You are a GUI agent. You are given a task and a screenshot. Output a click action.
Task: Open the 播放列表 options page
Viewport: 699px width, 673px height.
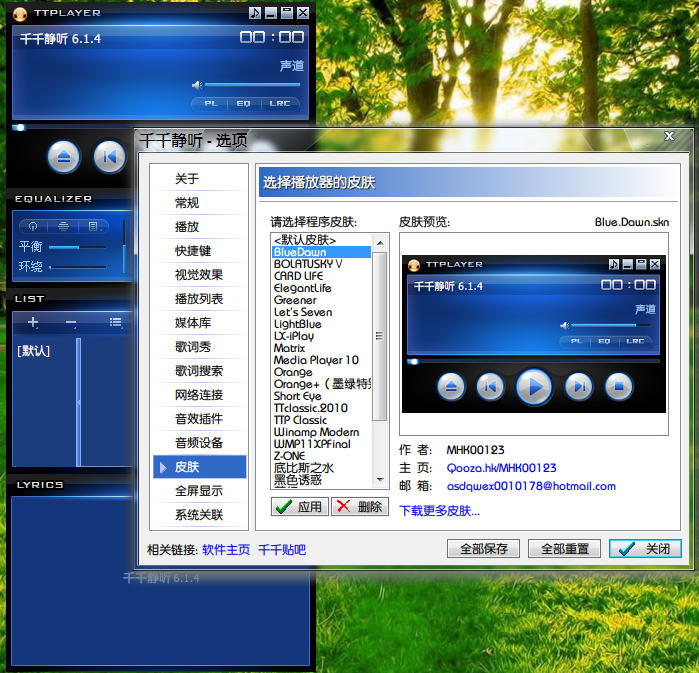pyautogui.click(x=200, y=299)
